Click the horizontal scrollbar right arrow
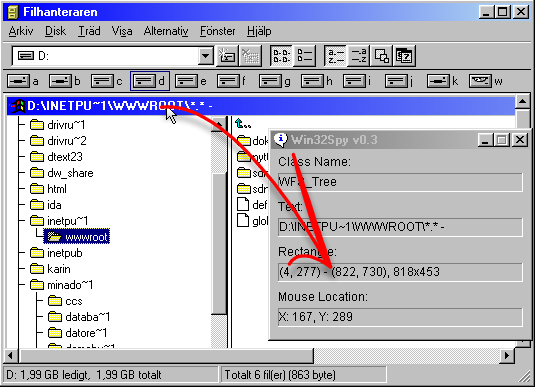The height and width of the screenshot is (387, 535). (x=507, y=356)
